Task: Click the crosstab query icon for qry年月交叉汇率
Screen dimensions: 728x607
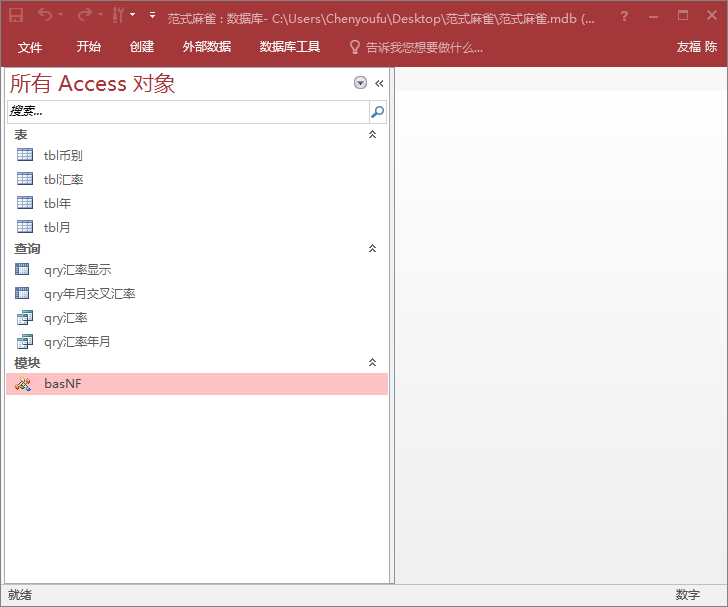Action: pos(22,293)
